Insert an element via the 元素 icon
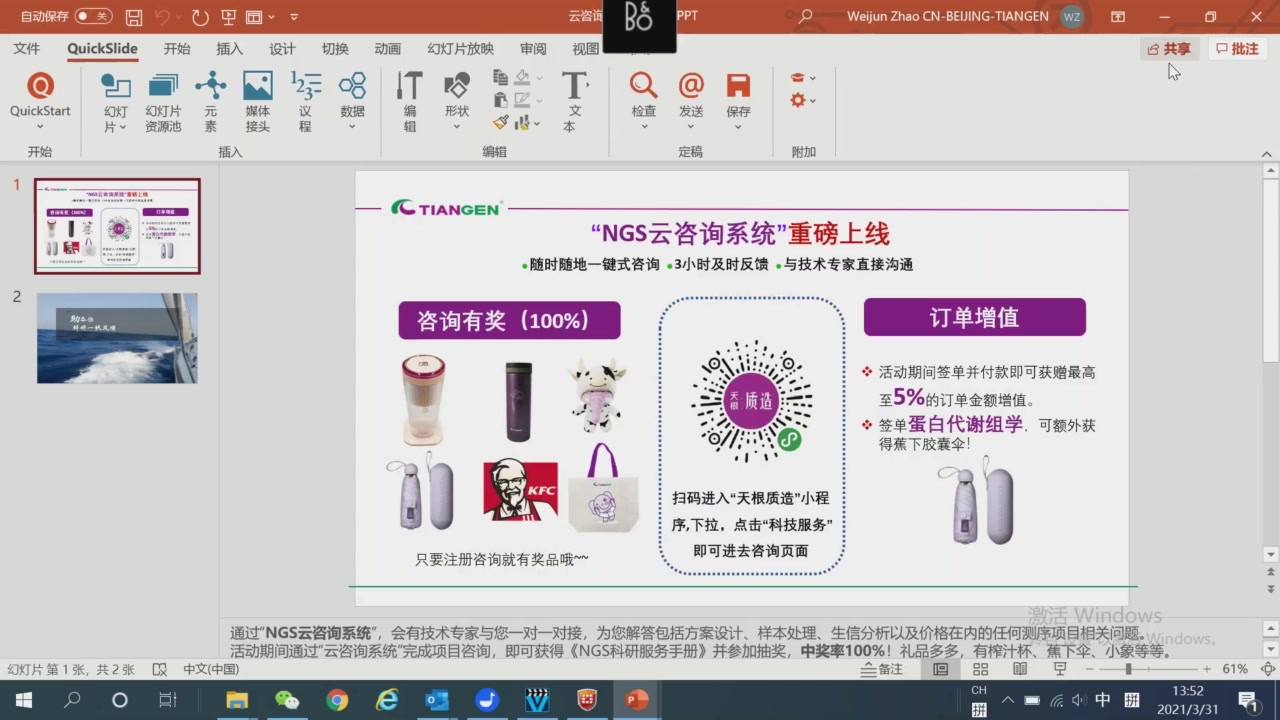Screen dimensions: 1280x720 (x=210, y=102)
